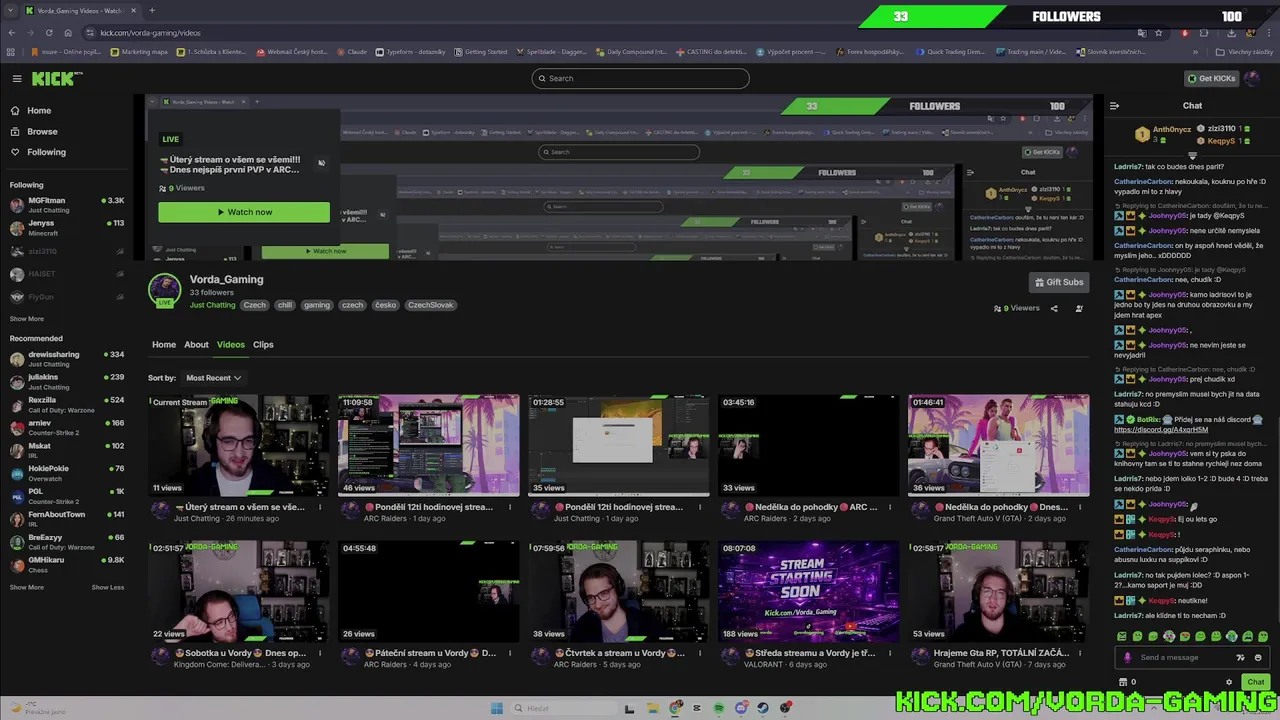Click the icon right of the share icon
The image size is (1280, 720).
click(x=1079, y=308)
